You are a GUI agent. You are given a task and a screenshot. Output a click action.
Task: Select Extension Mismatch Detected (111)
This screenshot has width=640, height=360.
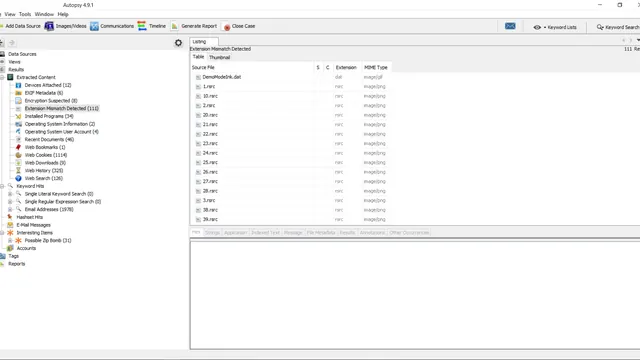pos(62,109)
